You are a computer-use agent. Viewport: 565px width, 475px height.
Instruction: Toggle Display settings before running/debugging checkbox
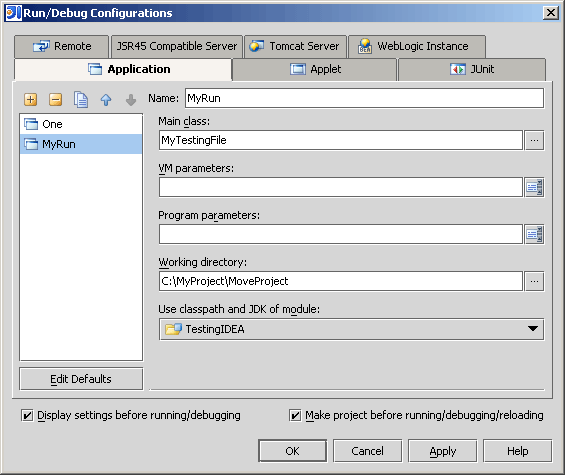coord(27,416)
